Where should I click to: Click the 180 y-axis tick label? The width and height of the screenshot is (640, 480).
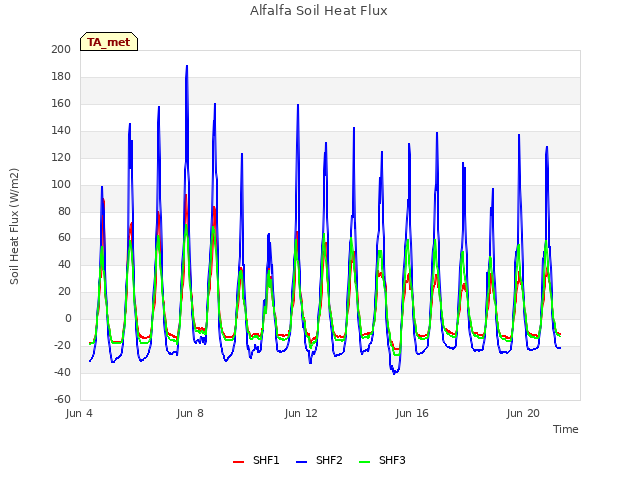61,76
